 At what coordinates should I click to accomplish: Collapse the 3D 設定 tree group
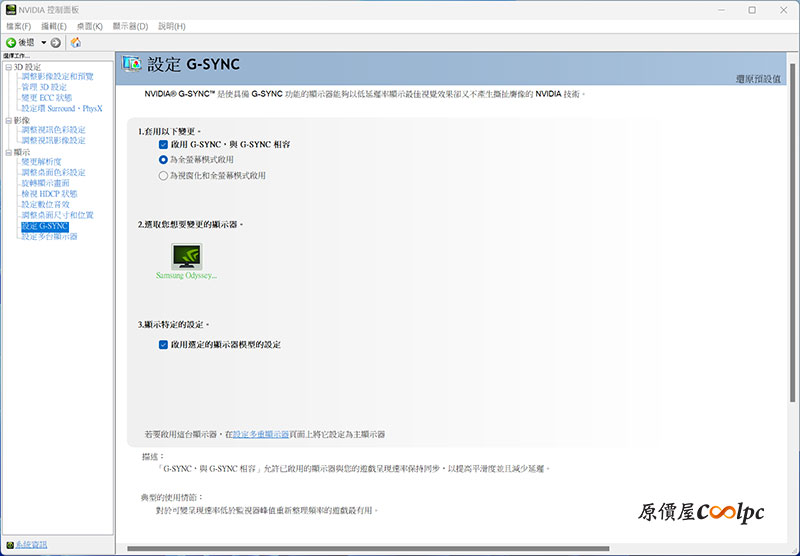click(8, 67)
